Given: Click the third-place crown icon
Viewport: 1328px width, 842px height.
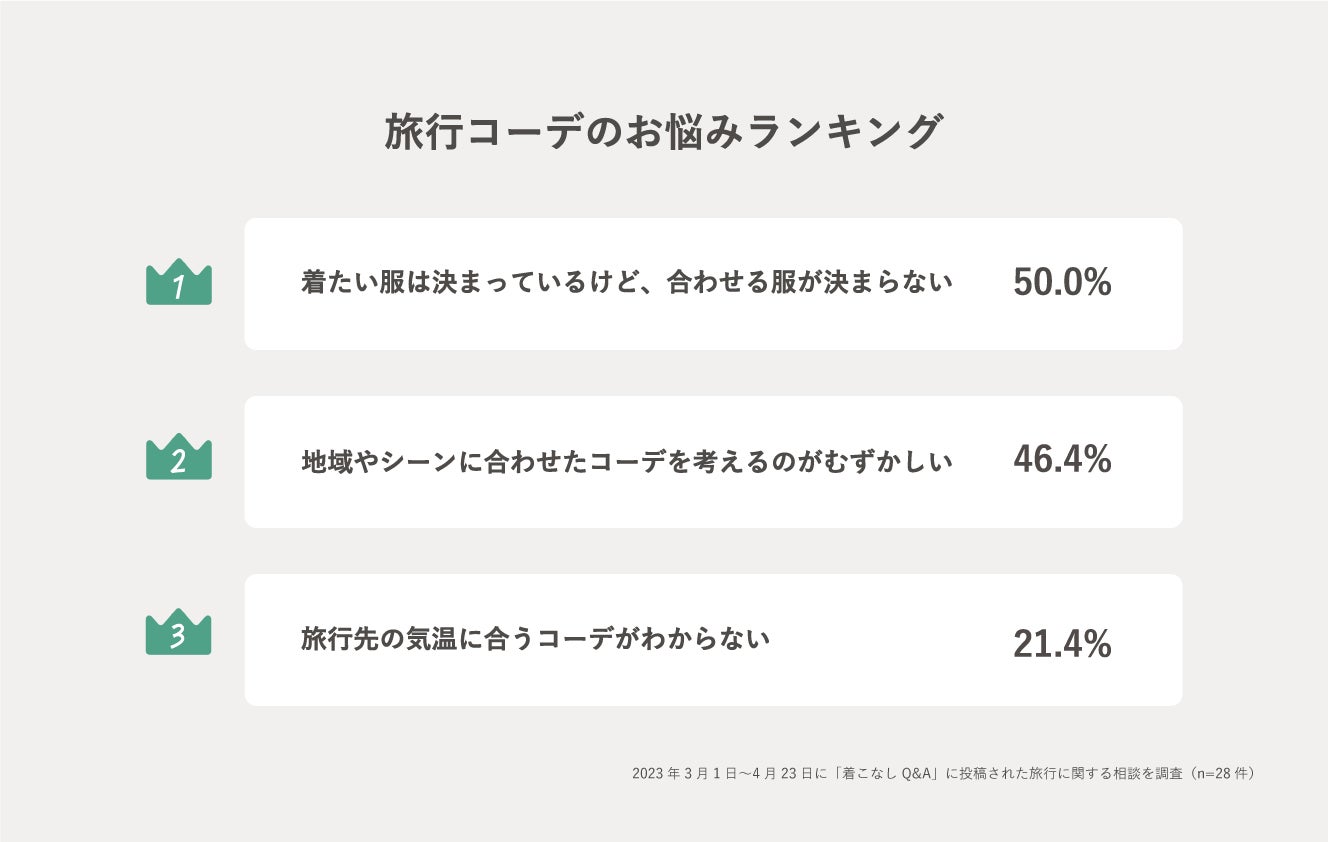Looking at the screenshot, I should [x=179, y=634].
